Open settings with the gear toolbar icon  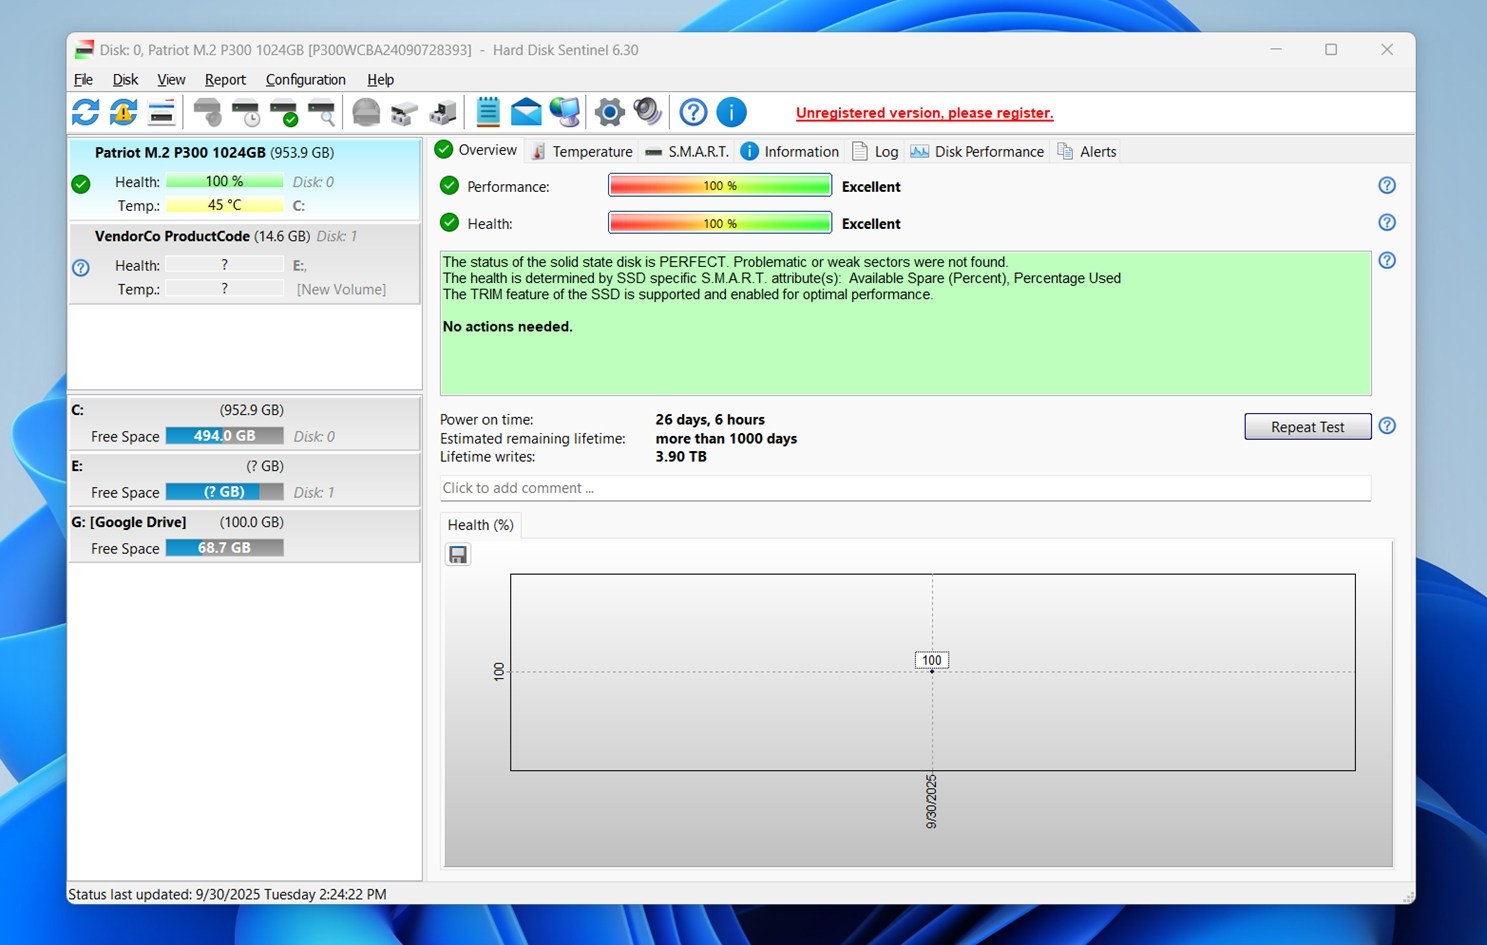[609, 113]
